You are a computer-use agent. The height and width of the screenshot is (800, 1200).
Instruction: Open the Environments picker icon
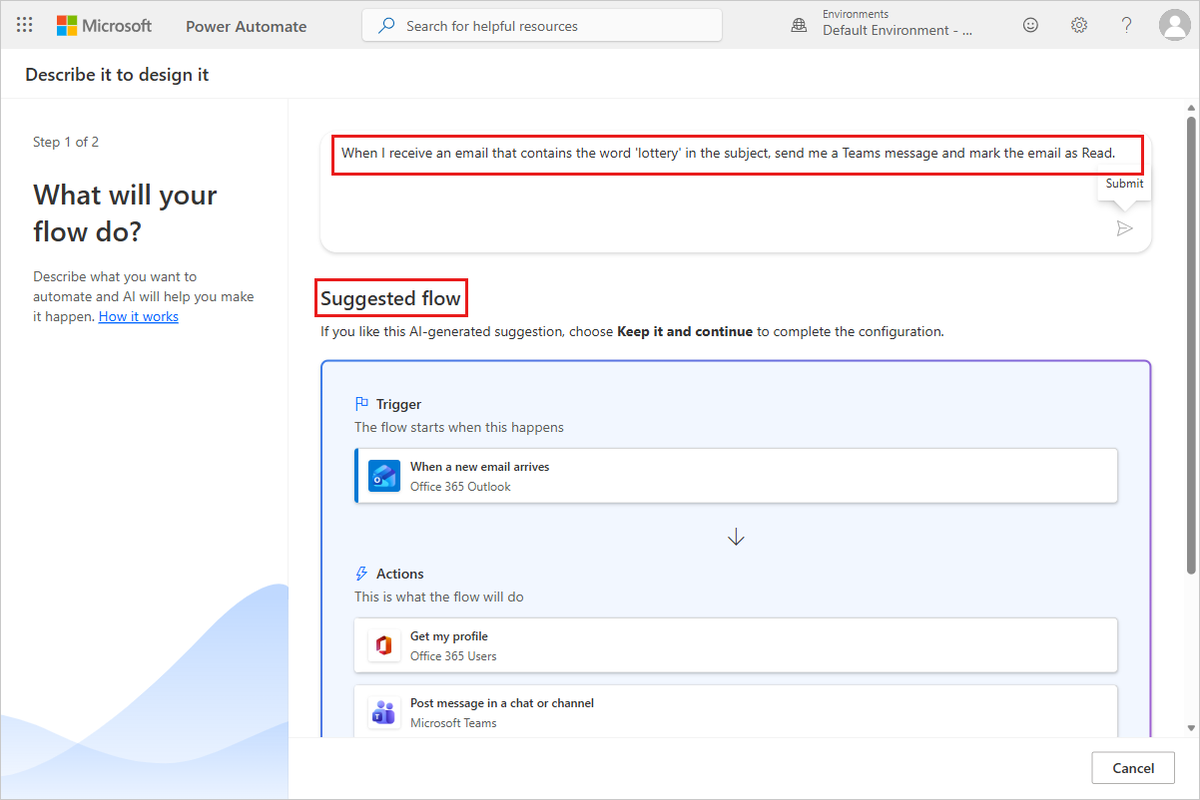(x=799, y=26)
